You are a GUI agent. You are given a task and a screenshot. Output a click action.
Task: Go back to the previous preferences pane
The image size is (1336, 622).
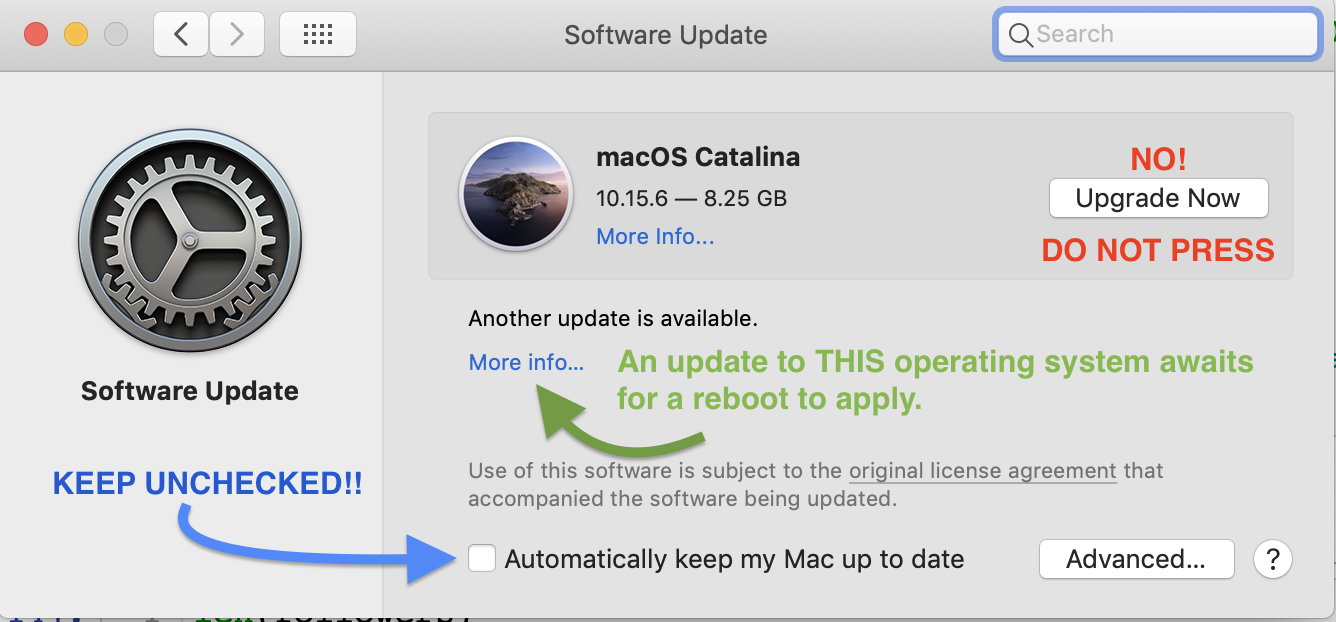tap(181, 34)
